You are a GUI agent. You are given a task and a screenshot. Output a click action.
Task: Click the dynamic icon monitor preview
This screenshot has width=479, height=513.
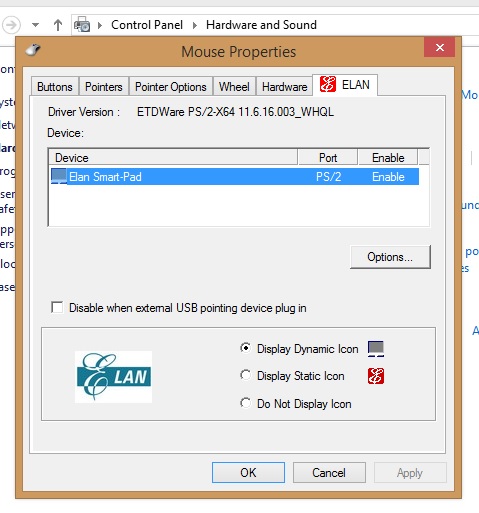pos(376,349)
